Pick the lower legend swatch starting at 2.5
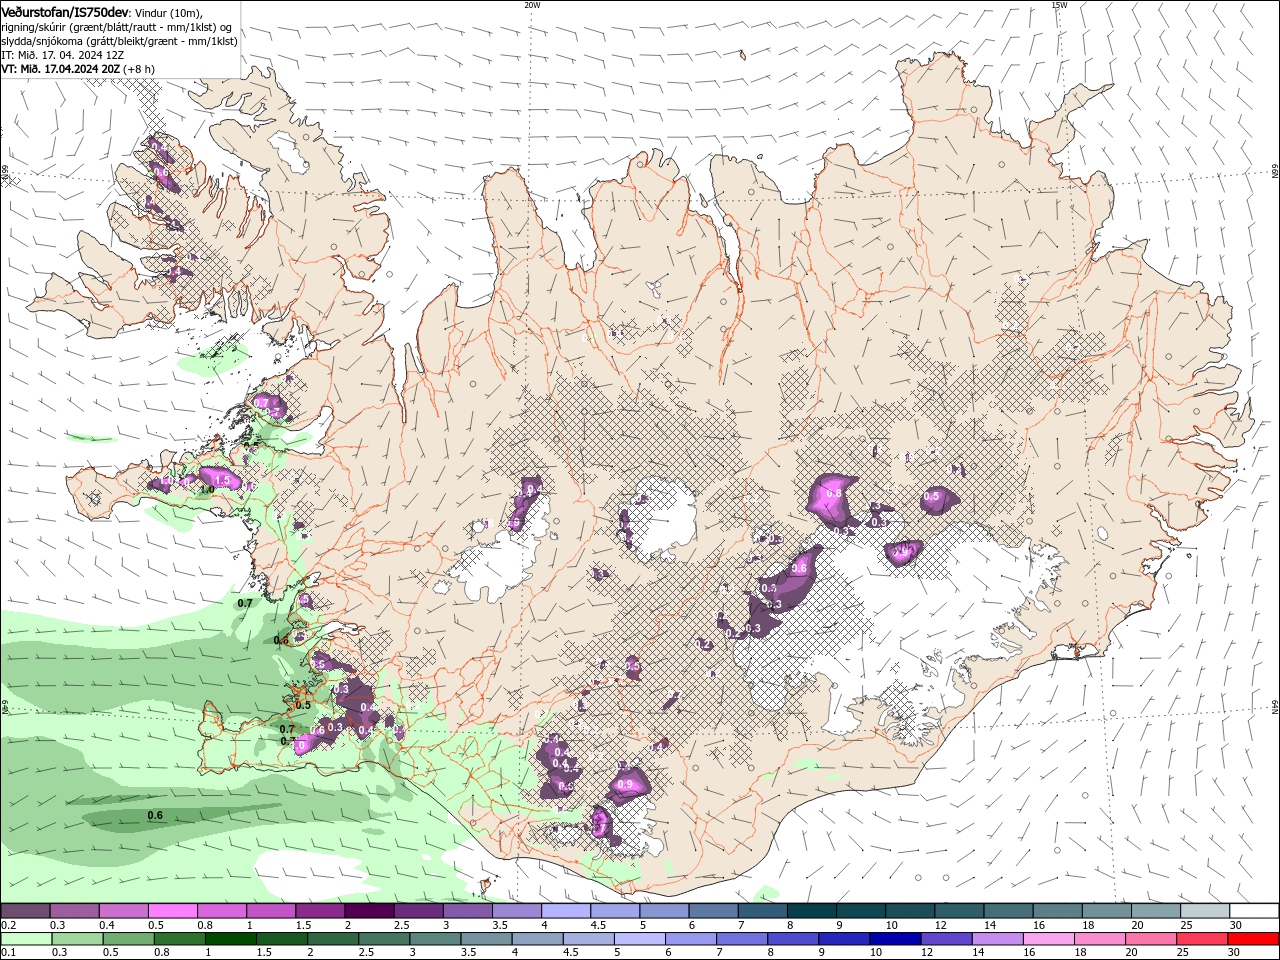 [386, 938]
